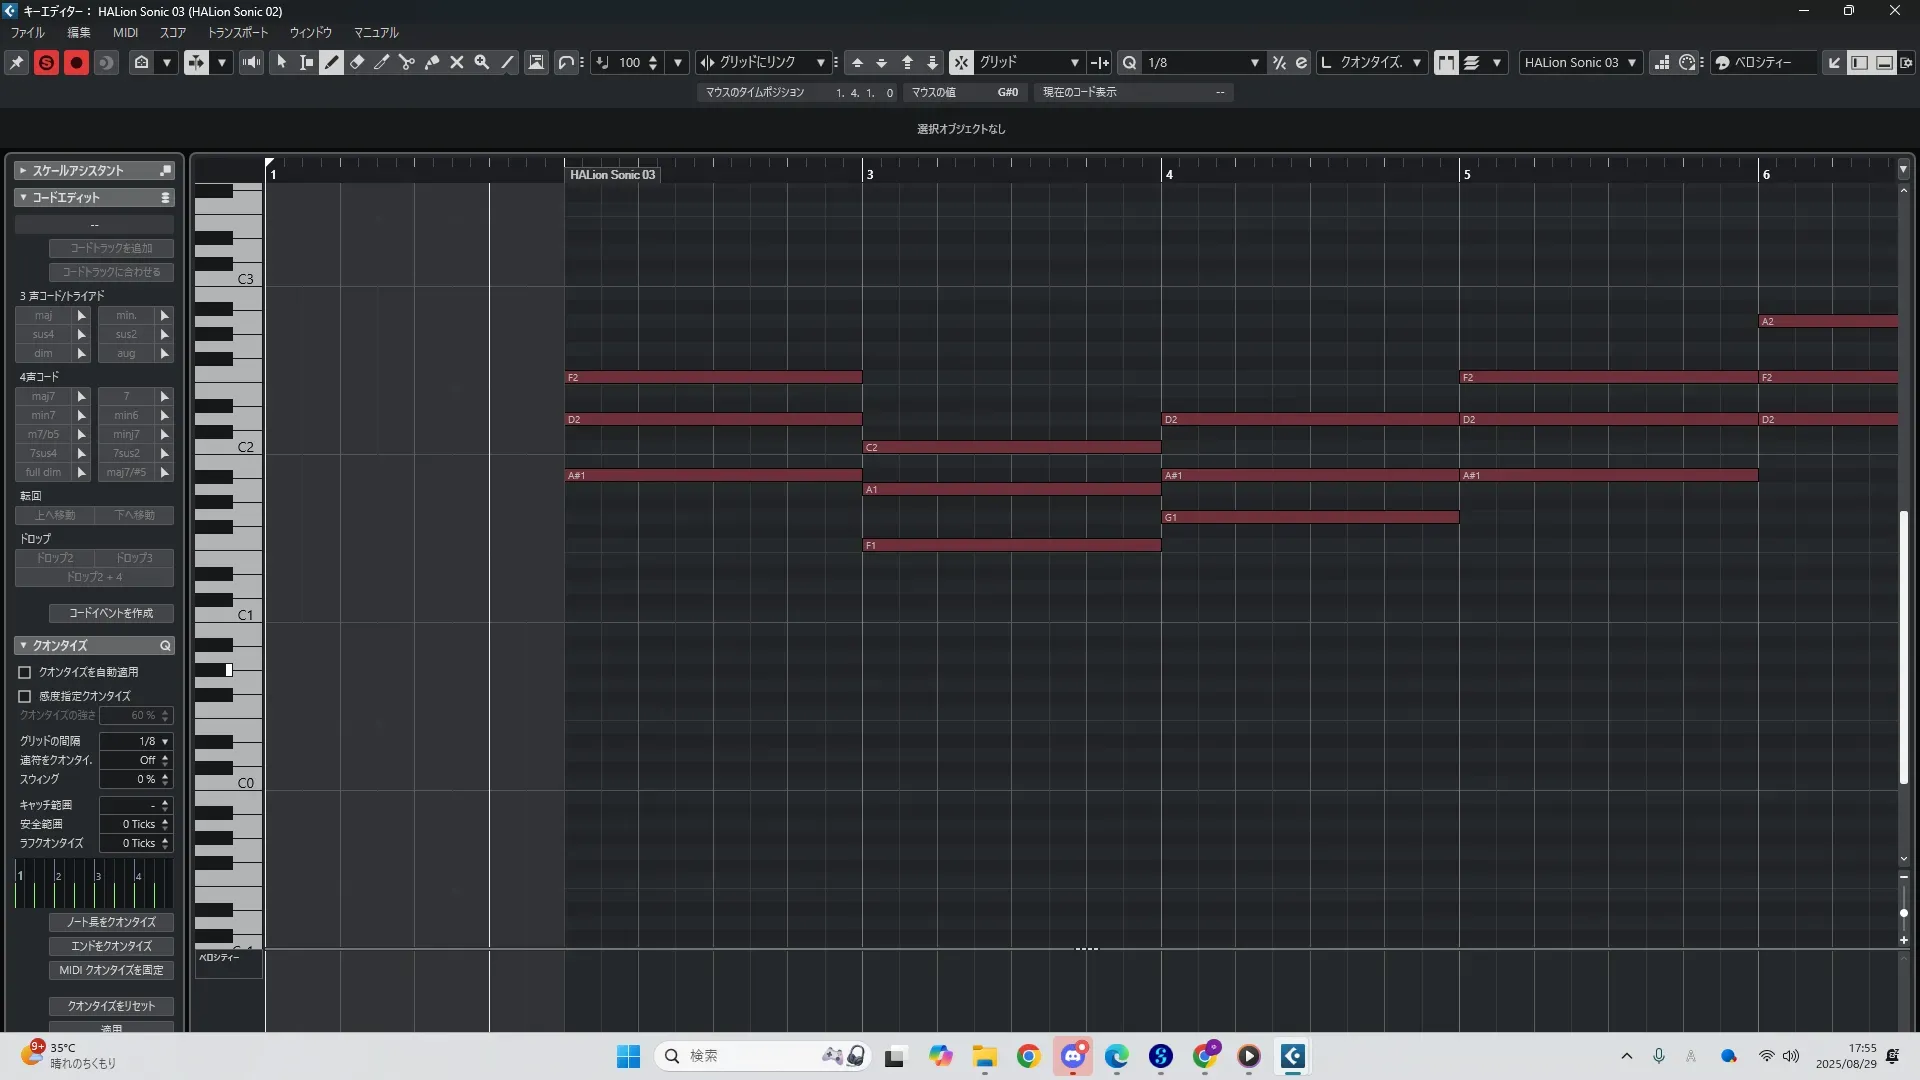
Task: Select the Scissors split tool
Action: [407, 62]
